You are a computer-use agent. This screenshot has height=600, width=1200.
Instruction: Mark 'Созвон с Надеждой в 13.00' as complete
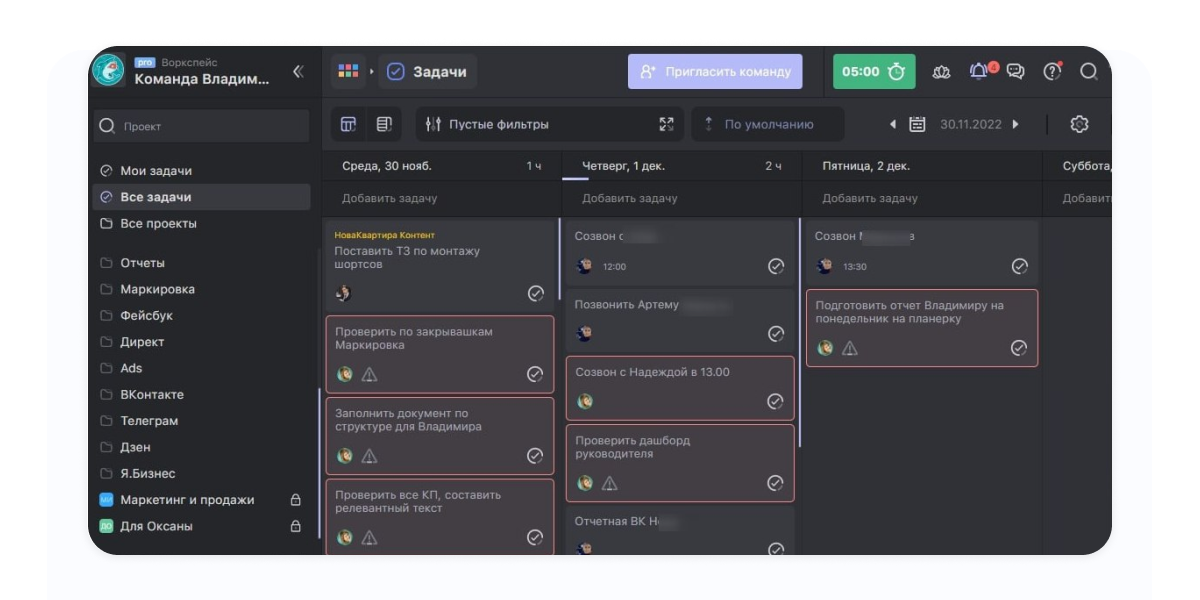click(x=775, y=401)
